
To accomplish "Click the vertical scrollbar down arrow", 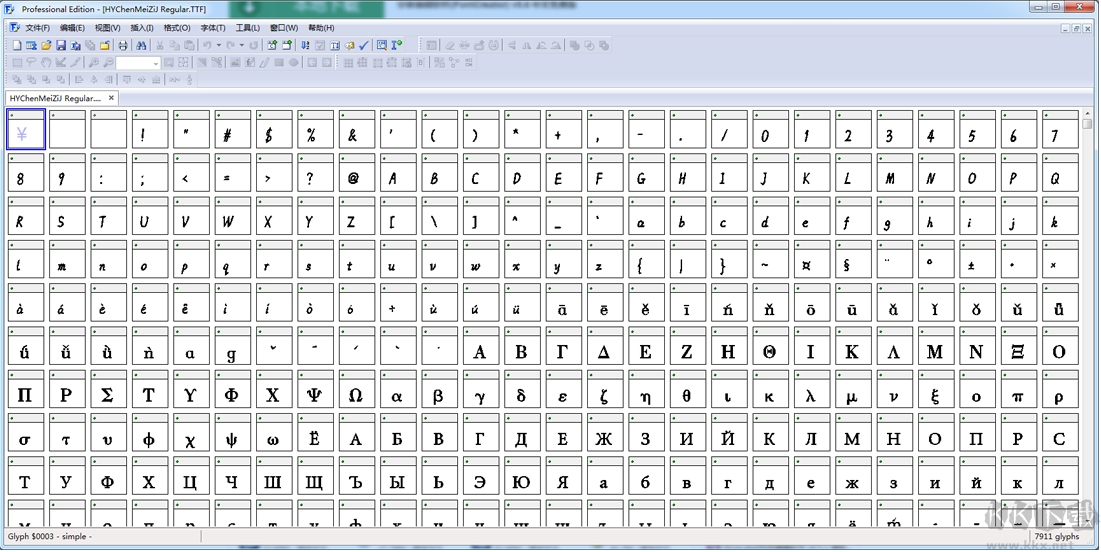I will point(1088,519).
